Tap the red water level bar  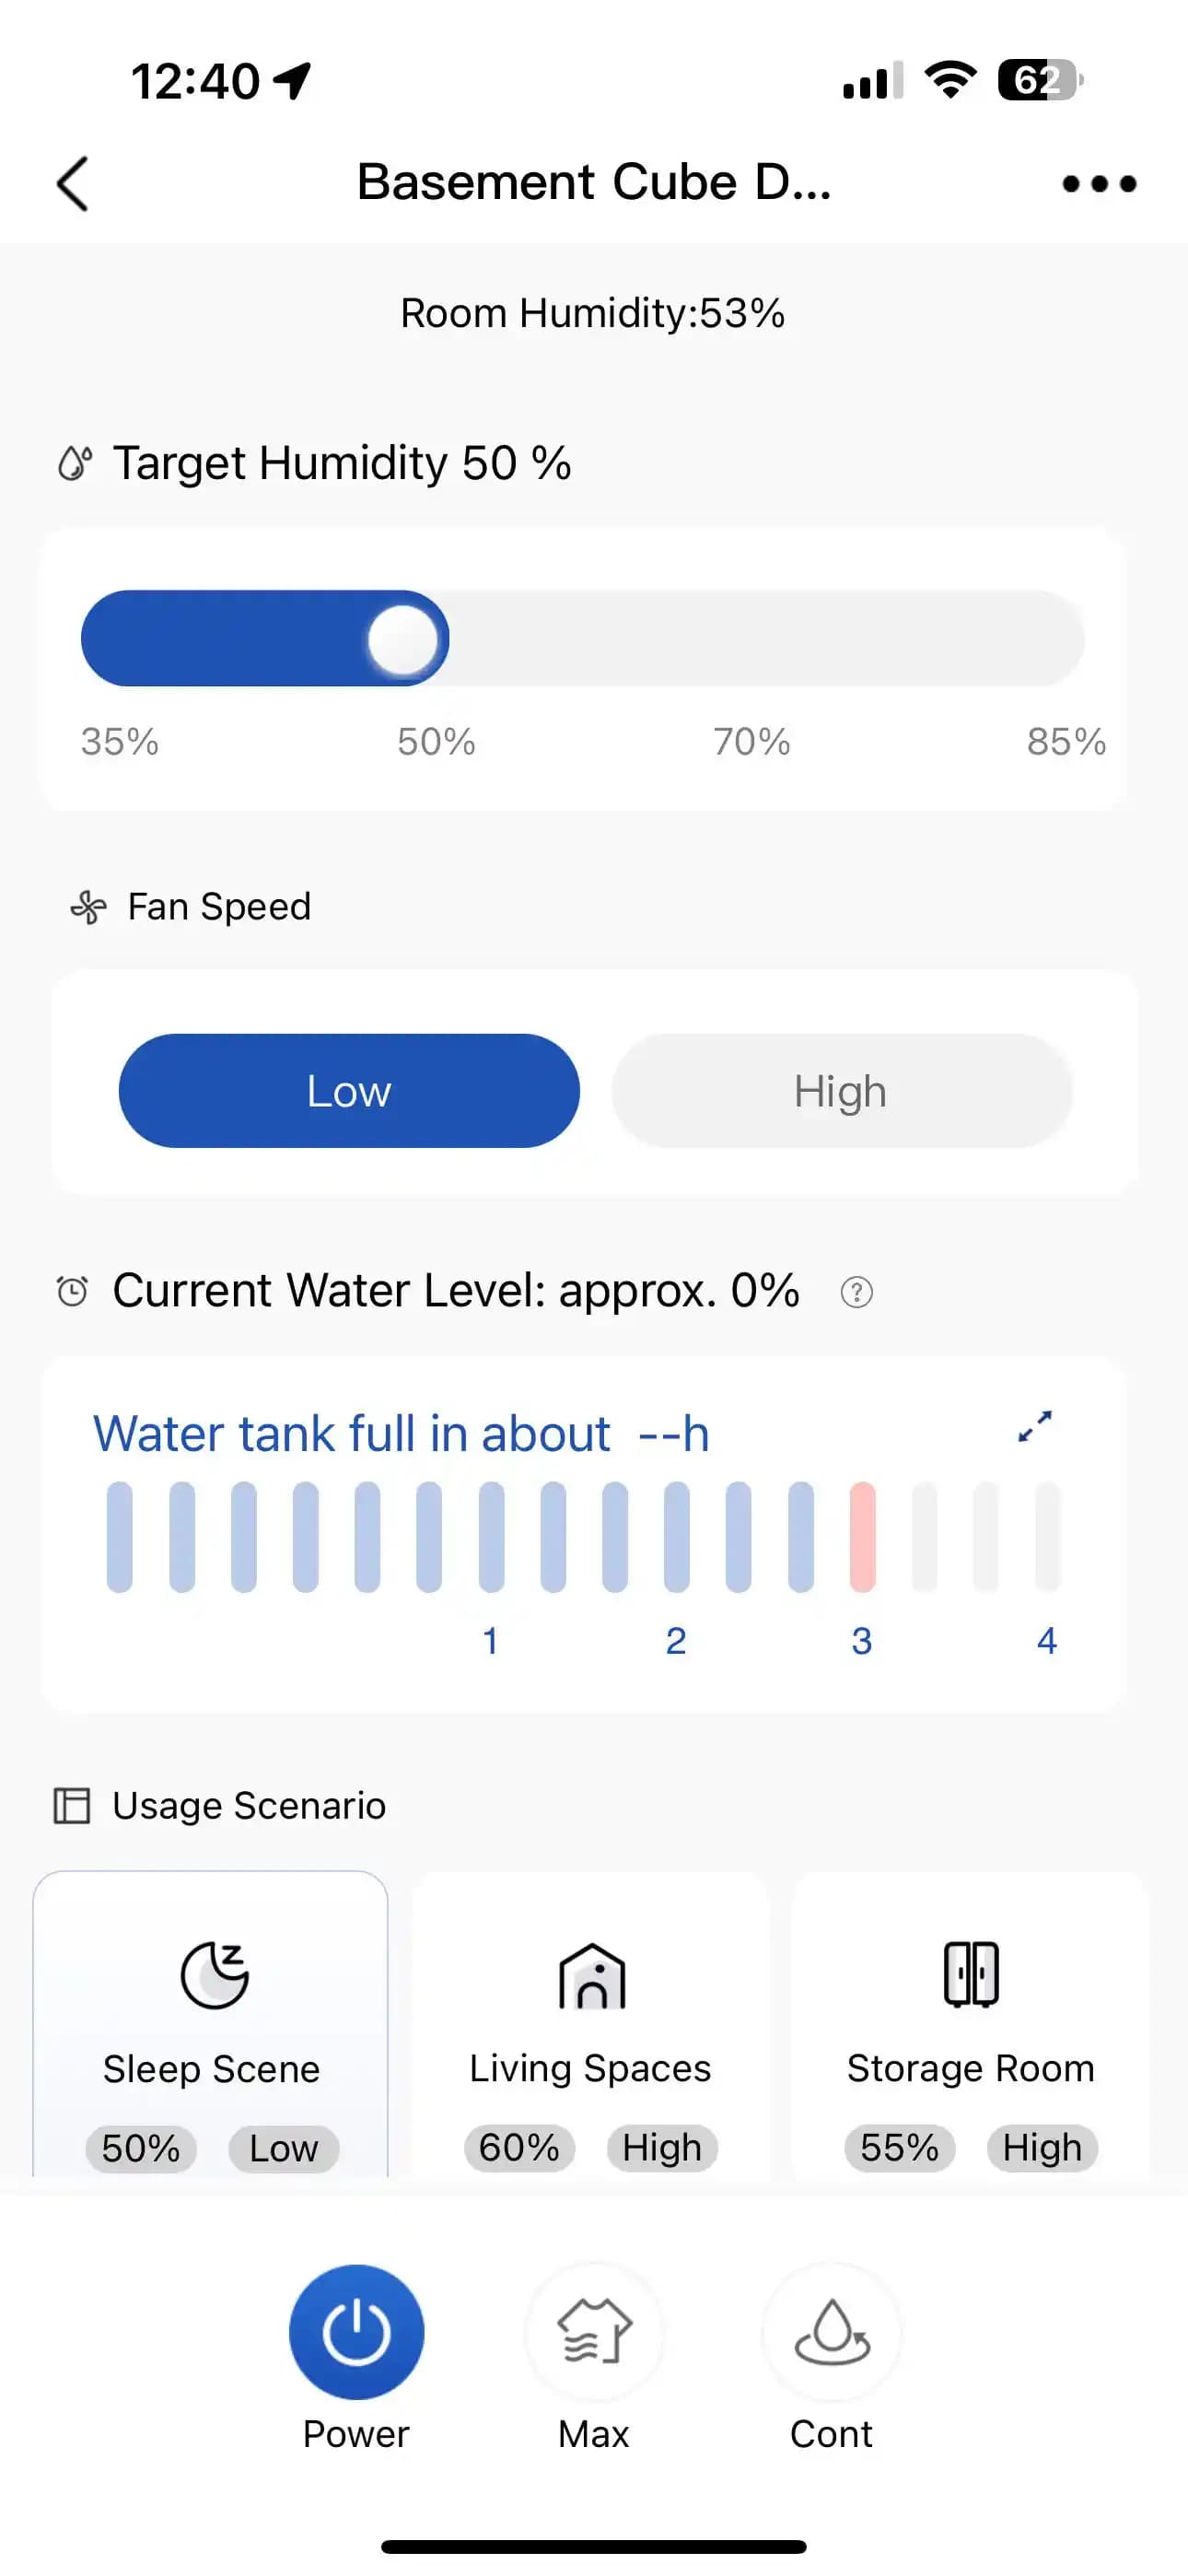[x=862, y=1537]
